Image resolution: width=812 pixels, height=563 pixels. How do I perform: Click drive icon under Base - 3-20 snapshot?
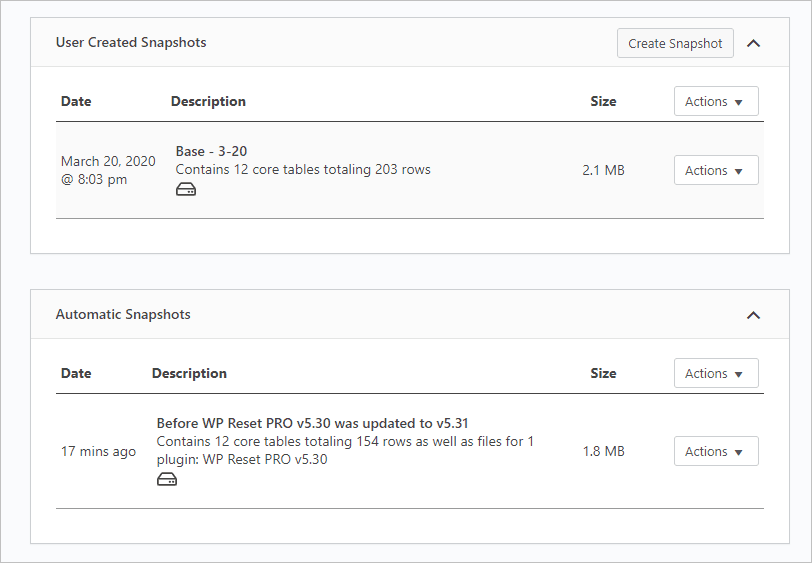(186, 189)
